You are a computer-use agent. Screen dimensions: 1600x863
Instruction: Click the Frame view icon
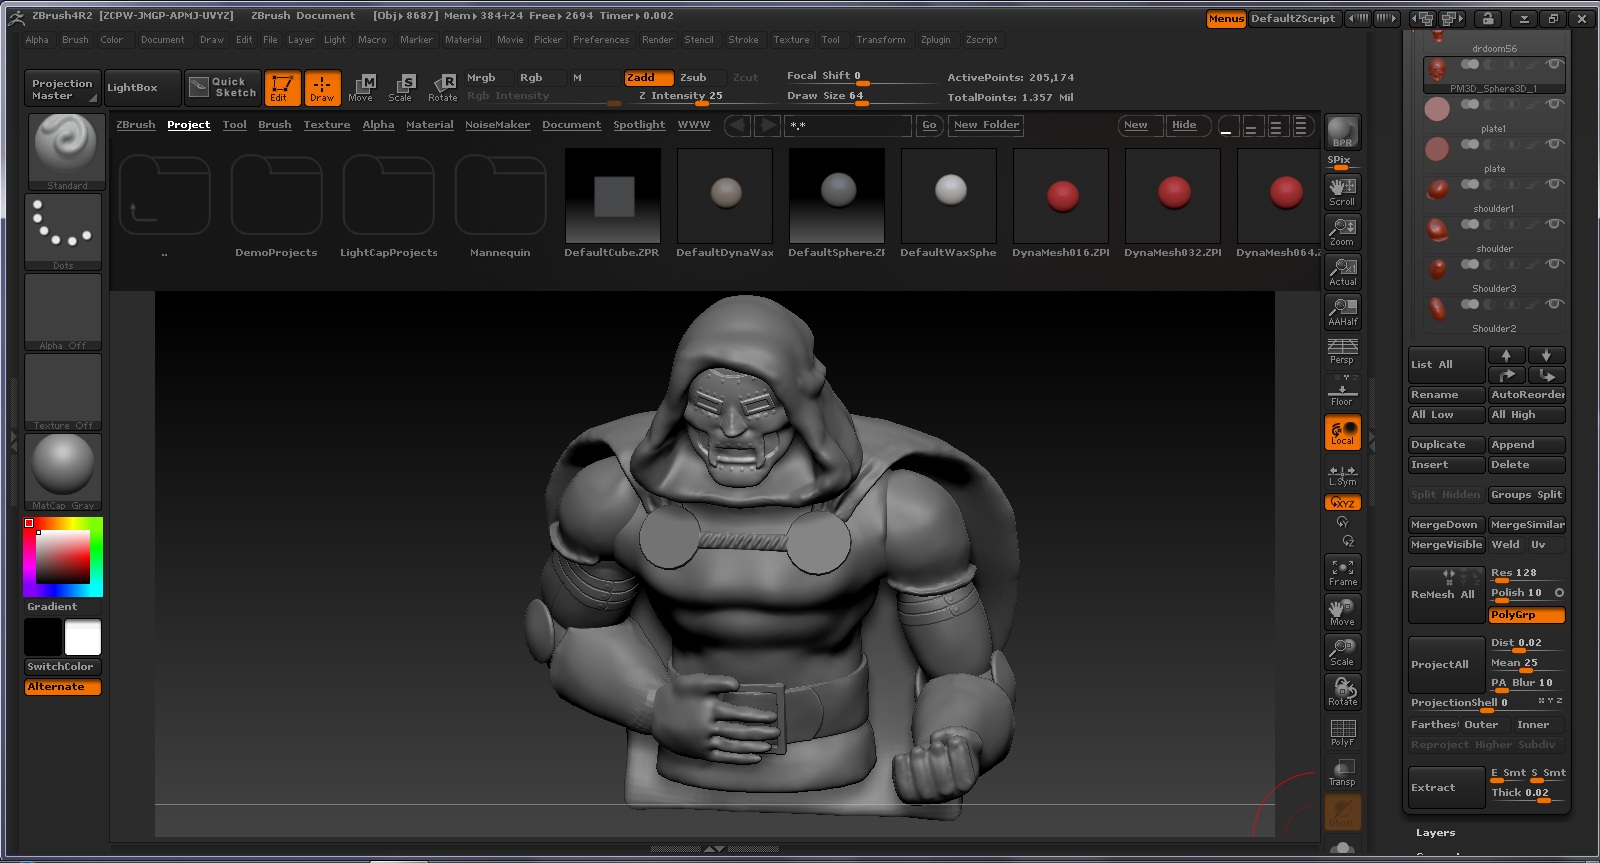[x=1342, y=572]
